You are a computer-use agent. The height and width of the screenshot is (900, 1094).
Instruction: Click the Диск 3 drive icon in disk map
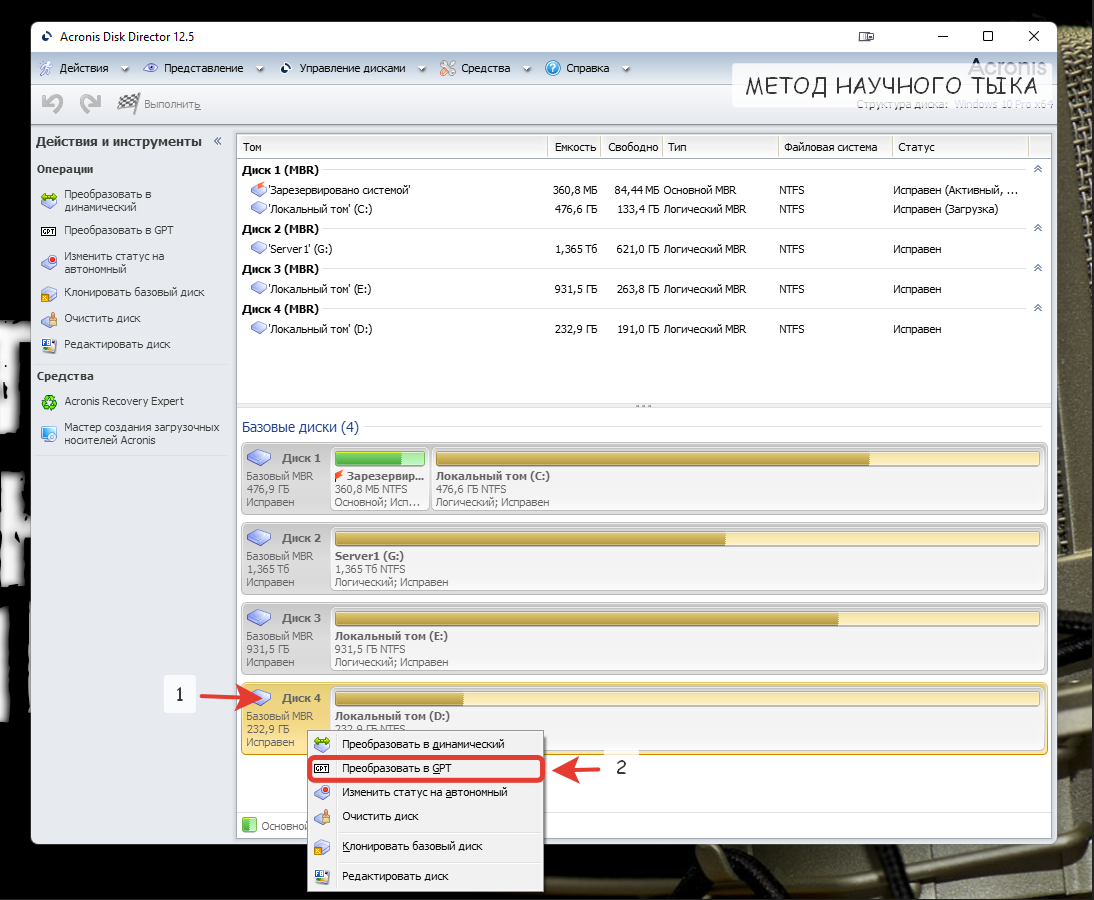(259, 617)
